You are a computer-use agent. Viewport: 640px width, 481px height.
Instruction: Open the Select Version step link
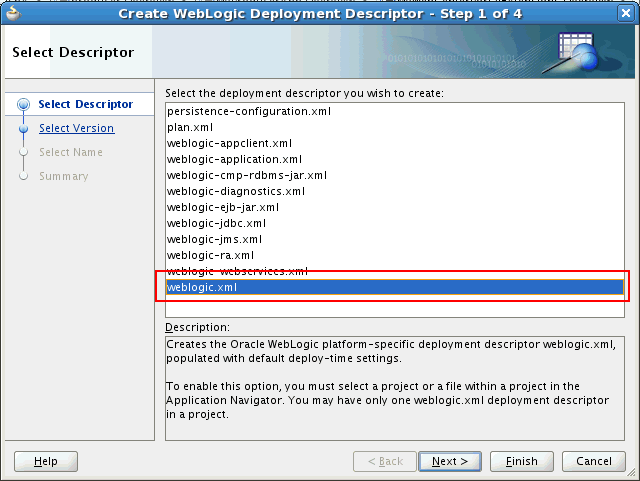click(x=76, y=128)
